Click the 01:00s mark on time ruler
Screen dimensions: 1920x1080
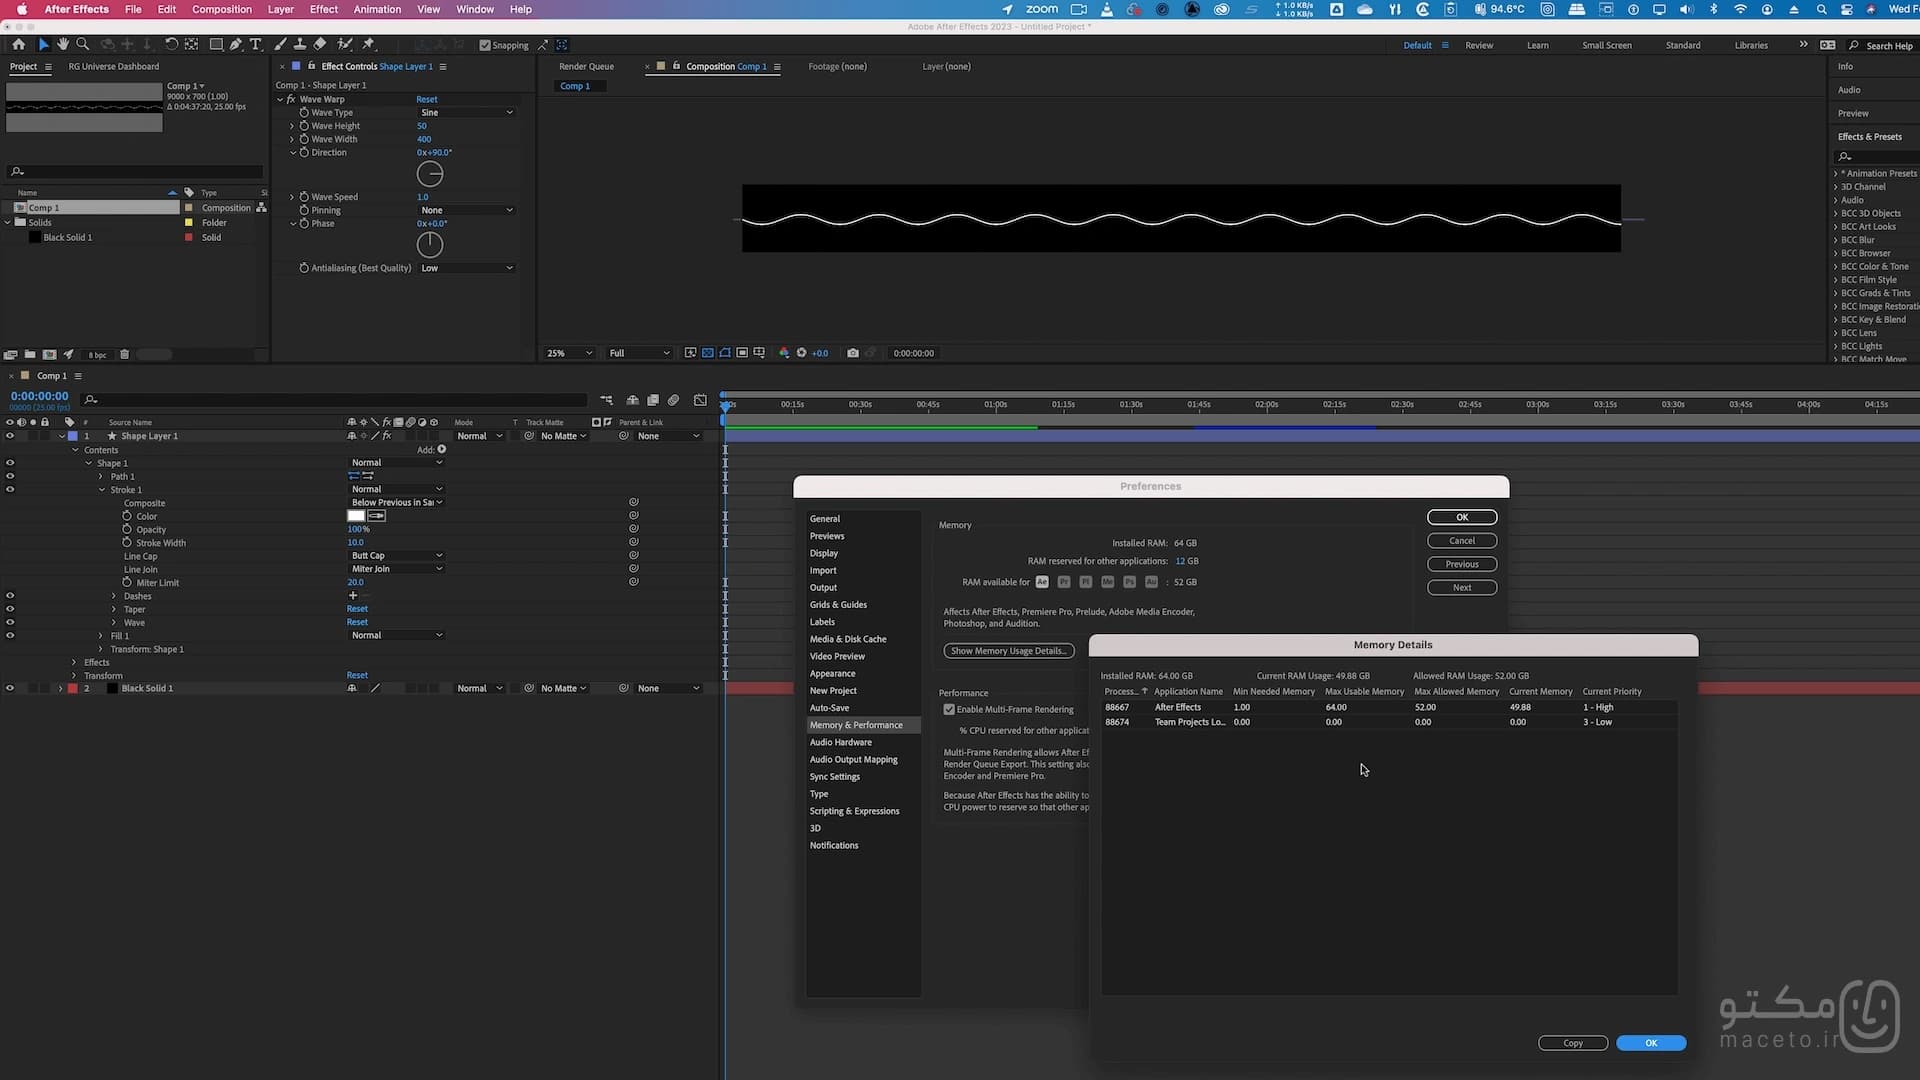tap(995, 405)
